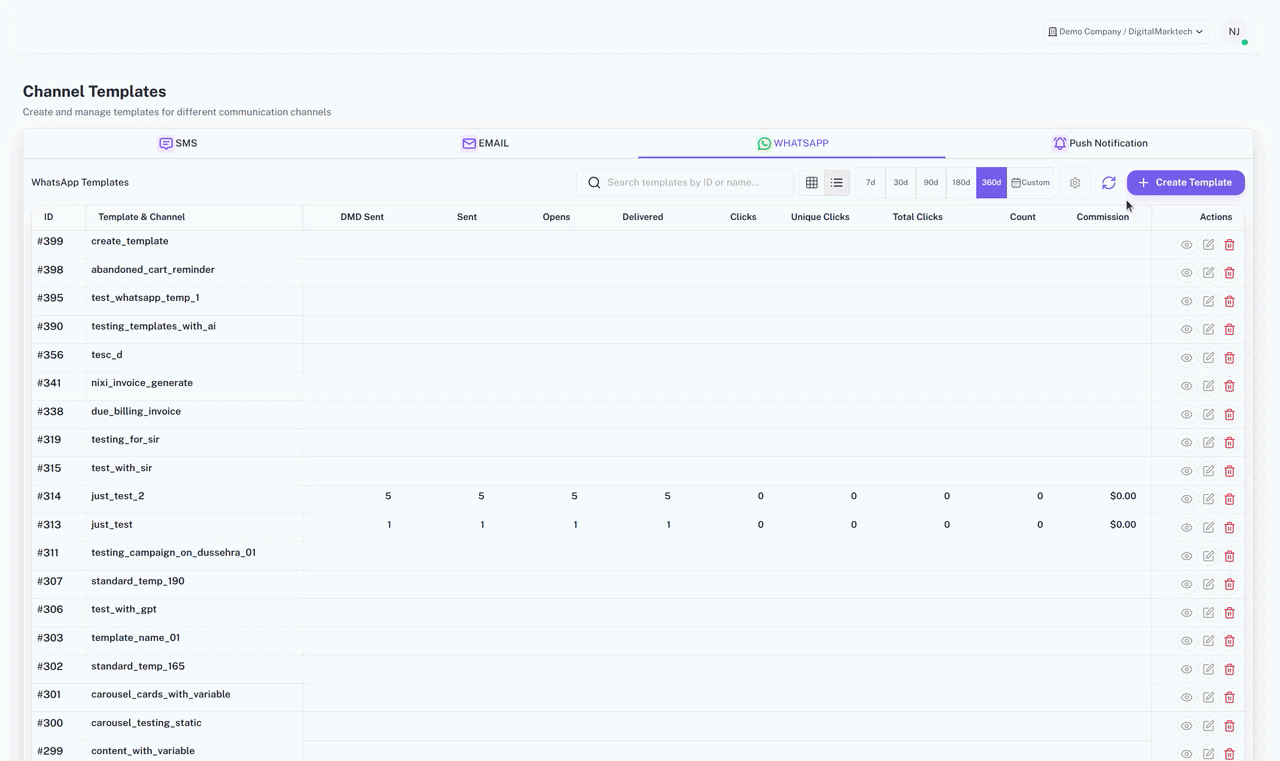Edit due_billing_invoice template
The image size is (1280, 761).
[1208, 414]
